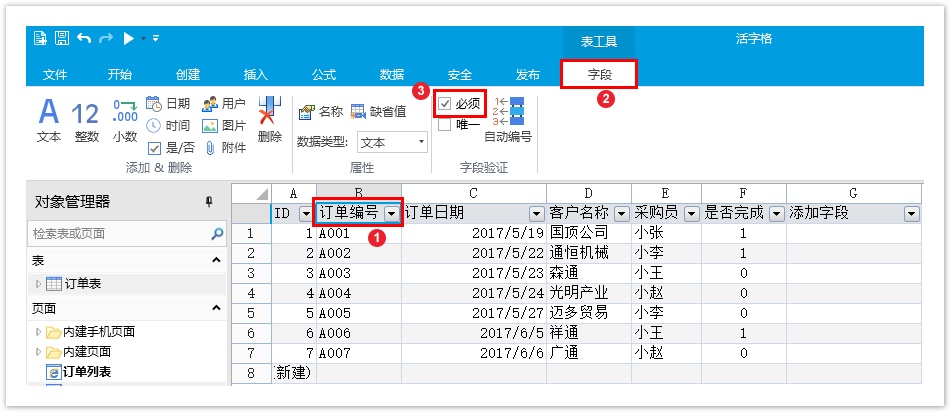
Task: Add a 小数 (decimal) field
Action: tap(124, 118)
